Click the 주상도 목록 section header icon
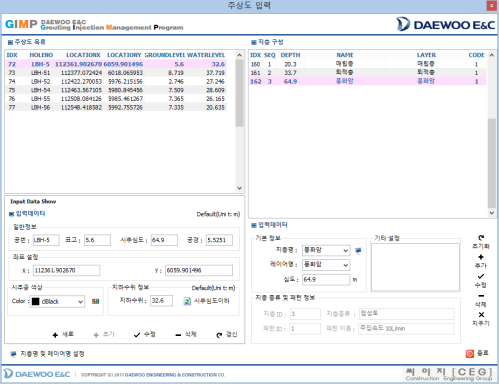The image size is (499, 384). [x=10, y=42]
